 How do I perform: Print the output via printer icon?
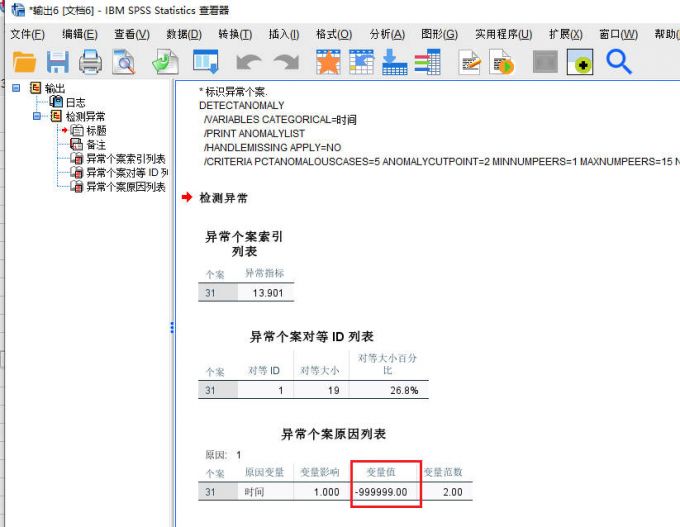pos(90,62)
